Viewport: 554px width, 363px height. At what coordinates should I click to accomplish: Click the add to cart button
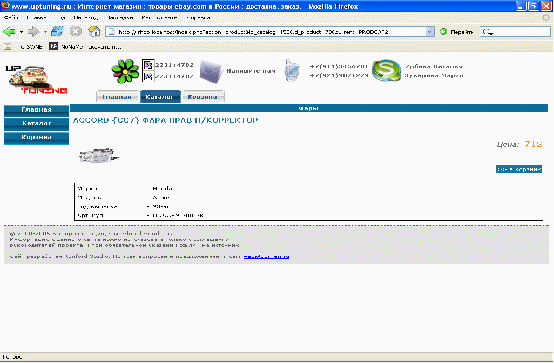pos(519,169)
